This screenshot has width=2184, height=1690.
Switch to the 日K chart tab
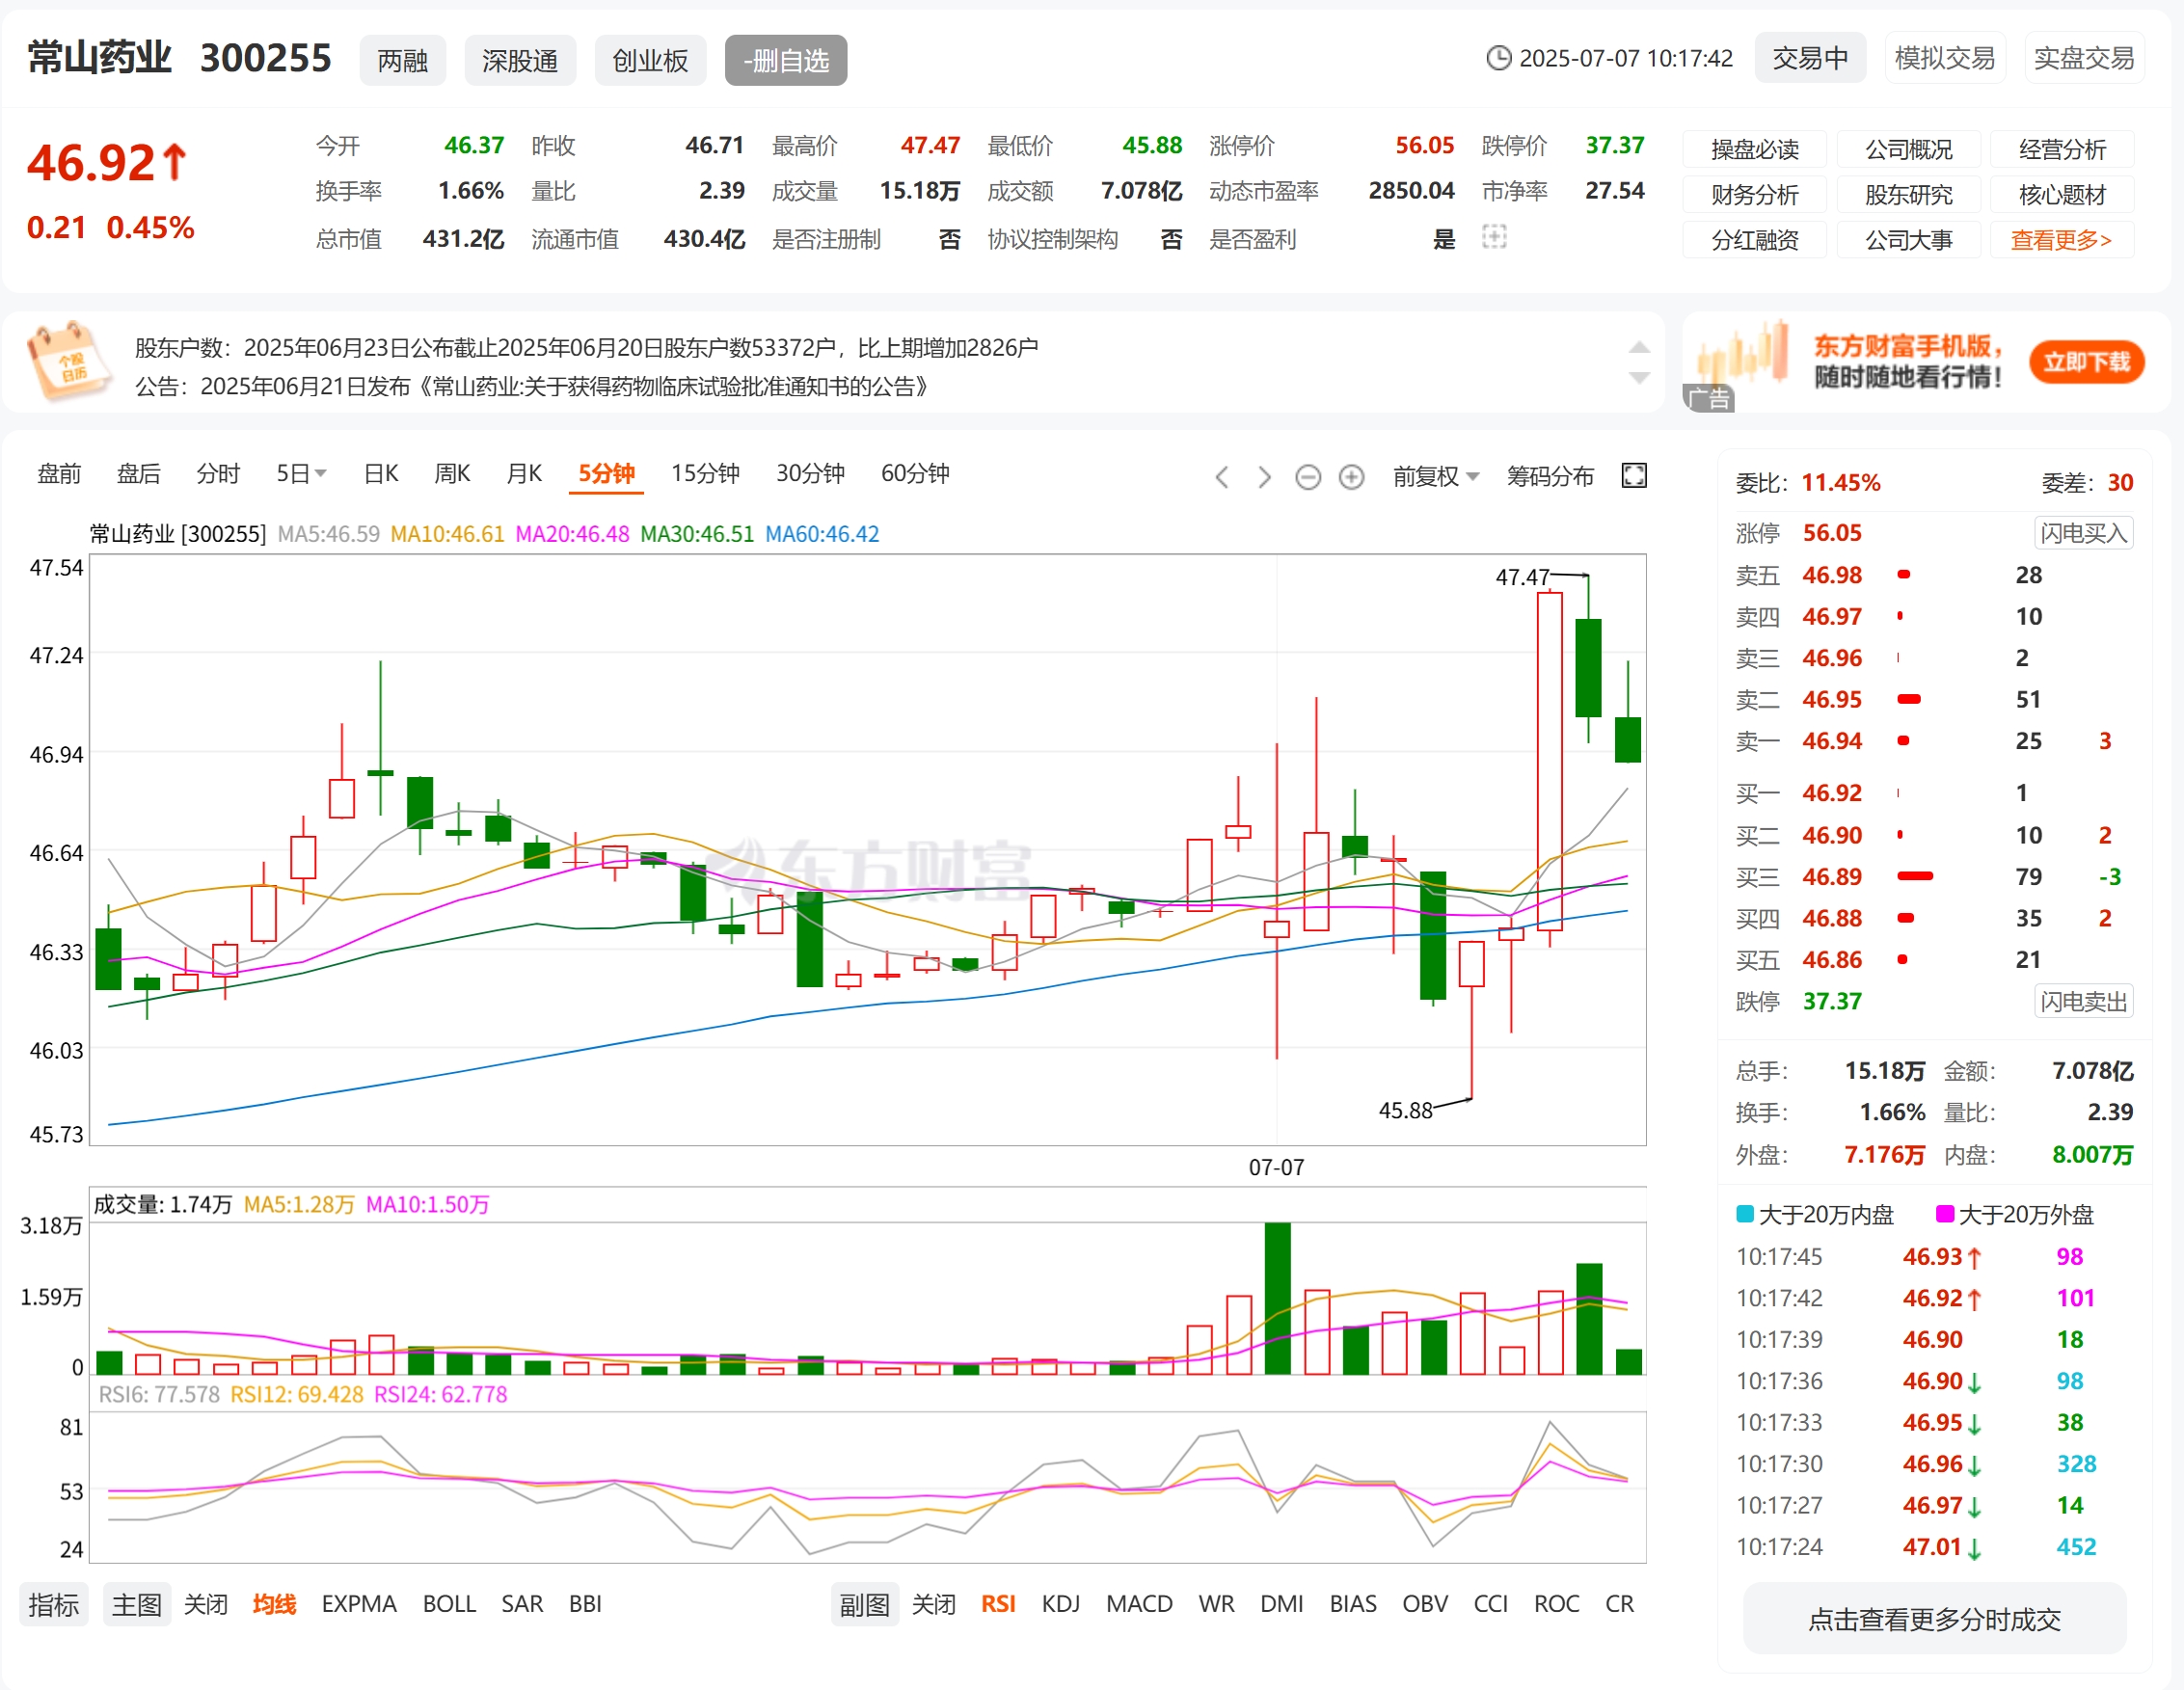(381, 473)
